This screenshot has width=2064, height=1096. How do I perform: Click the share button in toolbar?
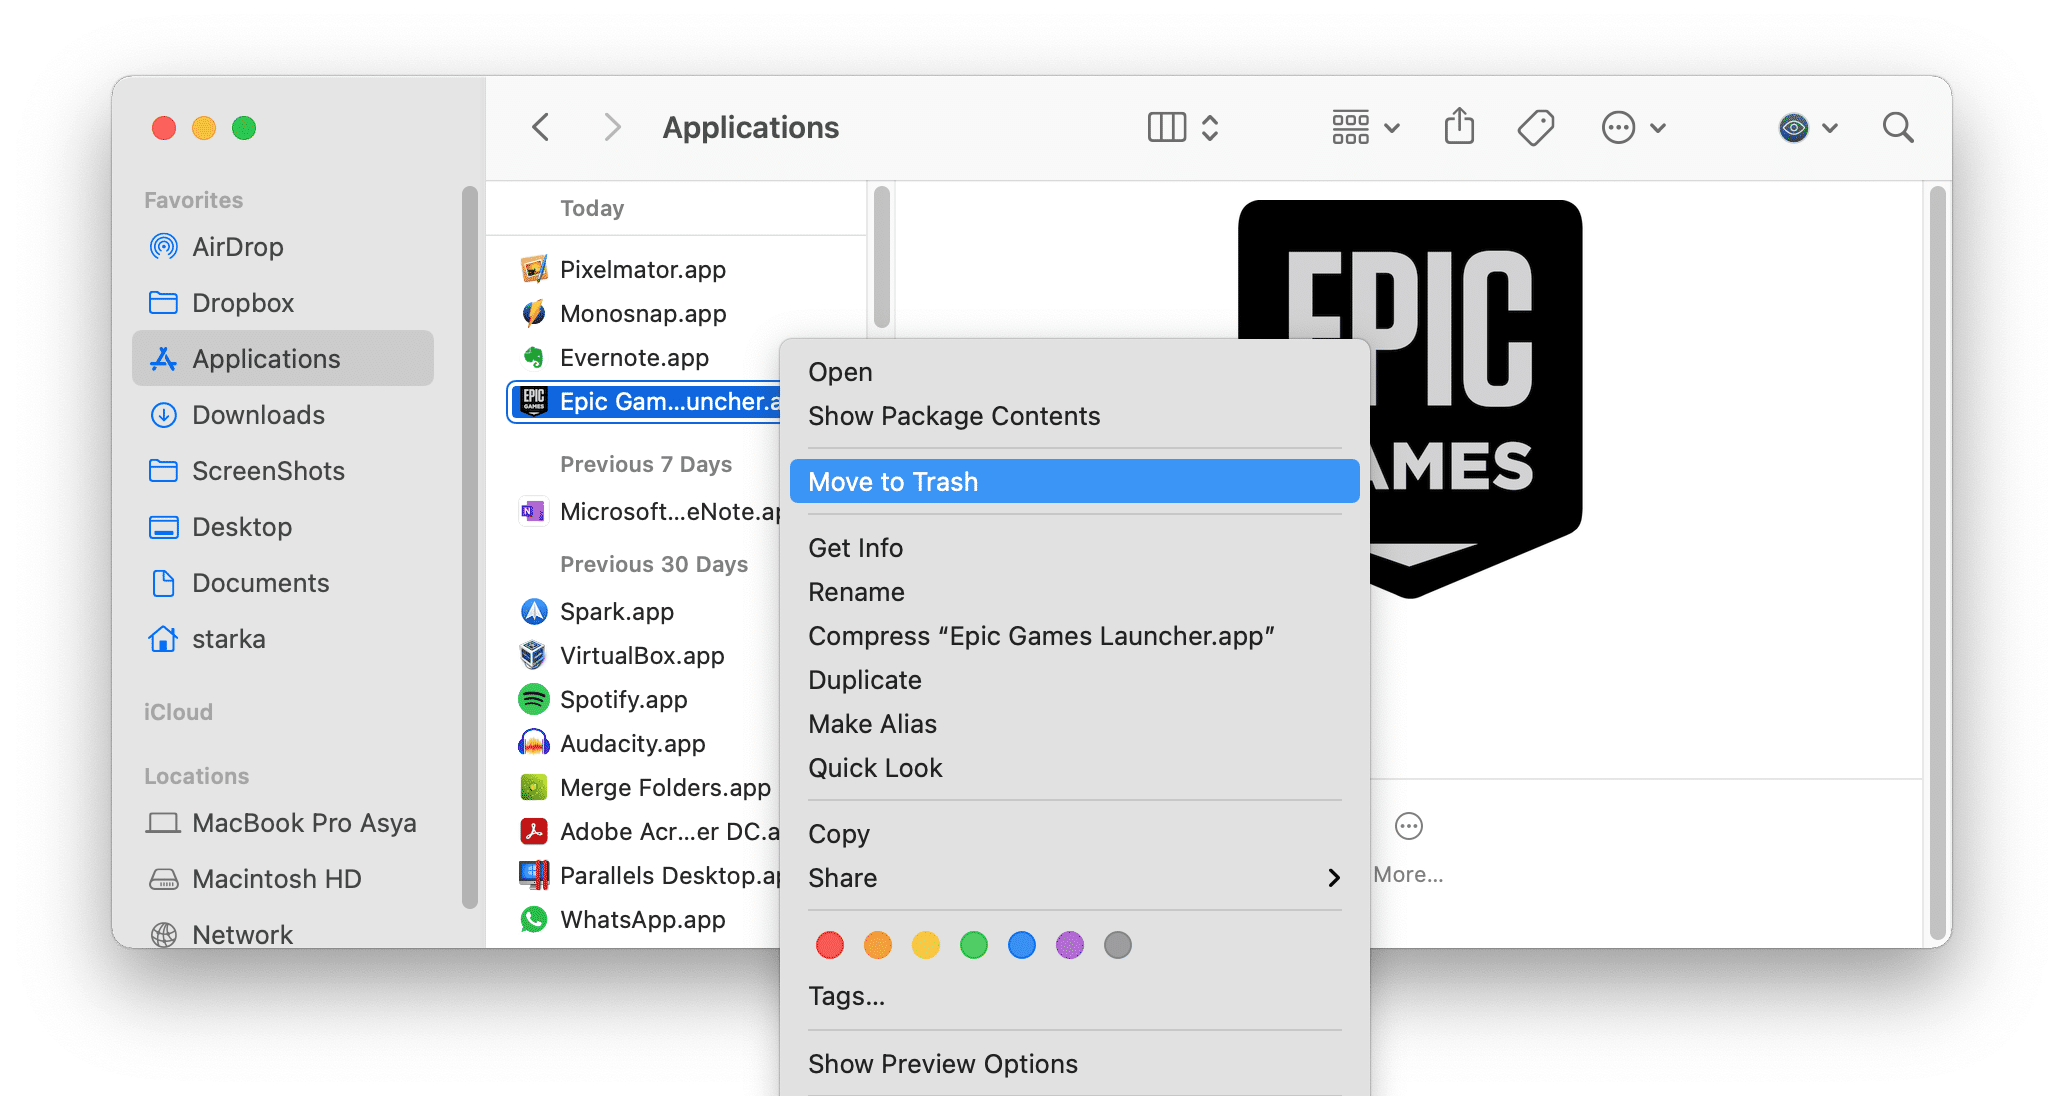(1452, 126)
